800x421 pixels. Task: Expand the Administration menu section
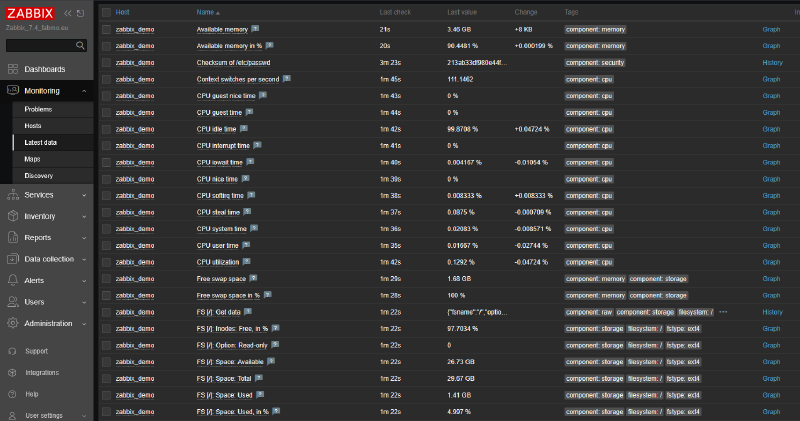pos(84,324)
